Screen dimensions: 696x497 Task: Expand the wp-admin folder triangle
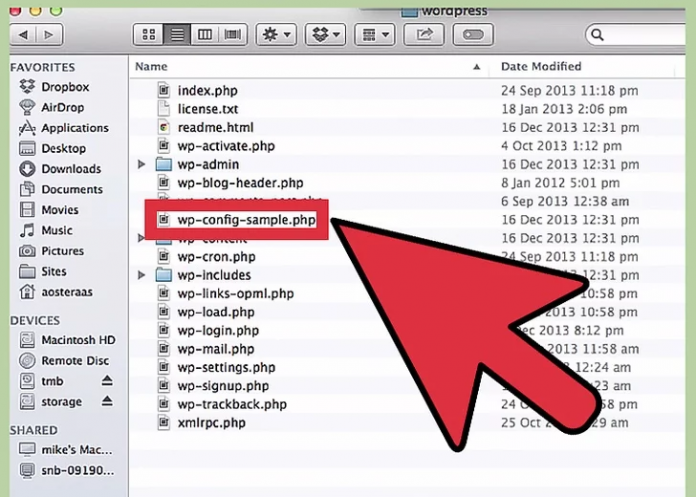coord(142,164)
